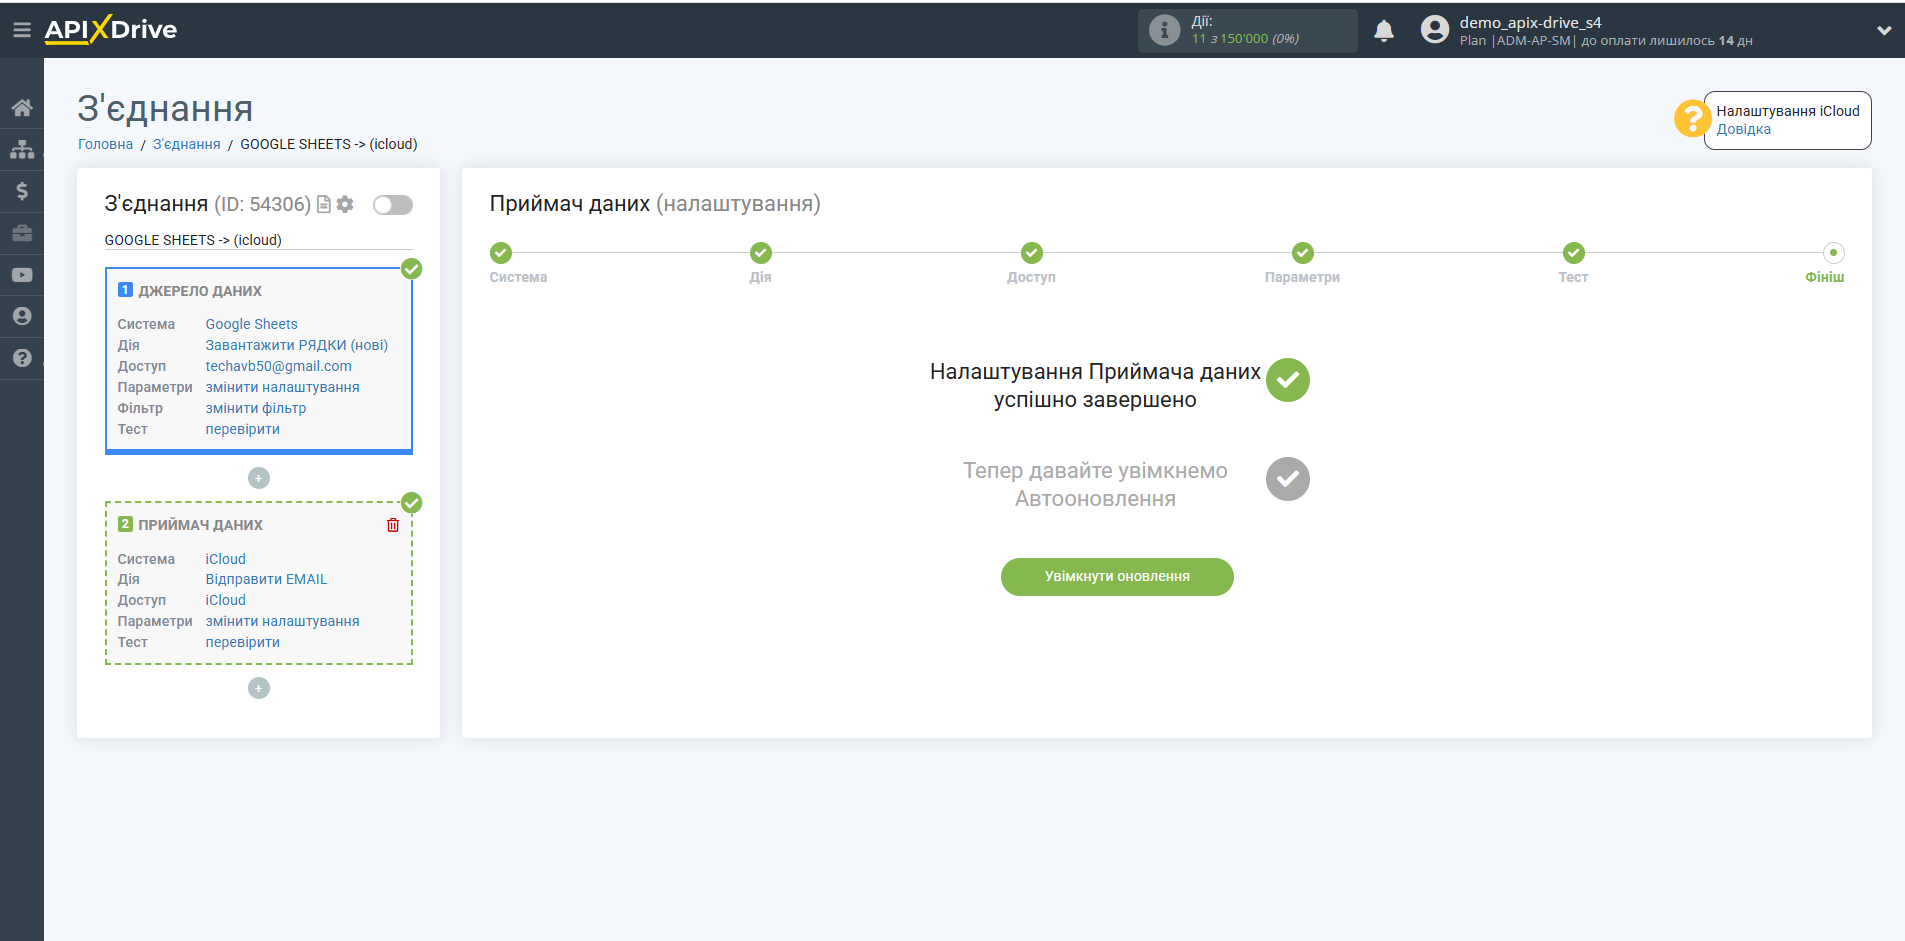
Task: Open the connection settings gear icon
Action: point(345,204)
